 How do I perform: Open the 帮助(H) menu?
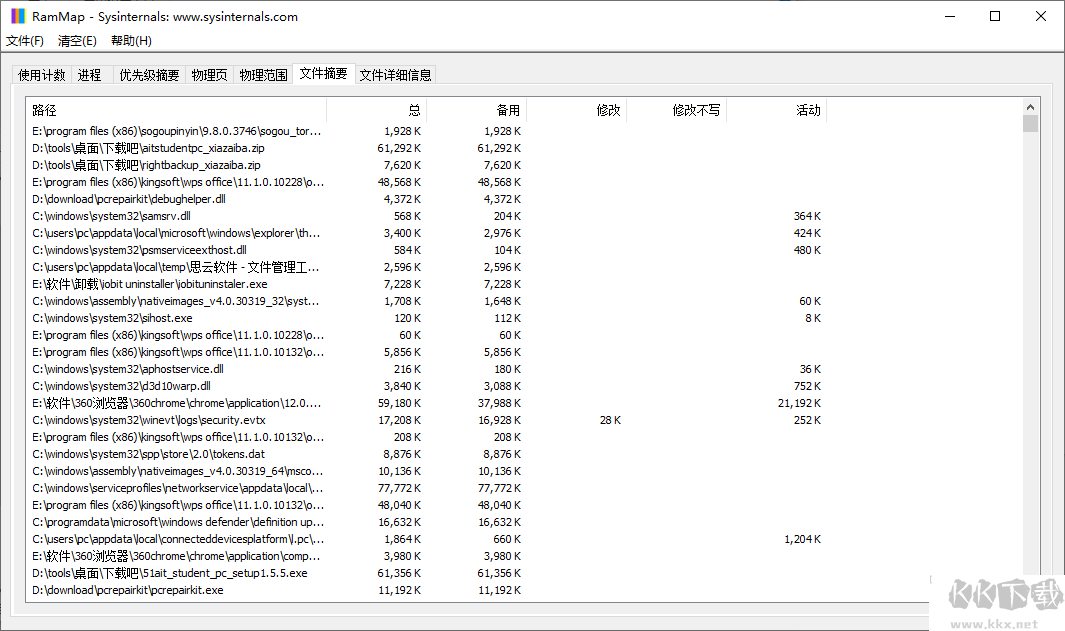click(130, 40)
